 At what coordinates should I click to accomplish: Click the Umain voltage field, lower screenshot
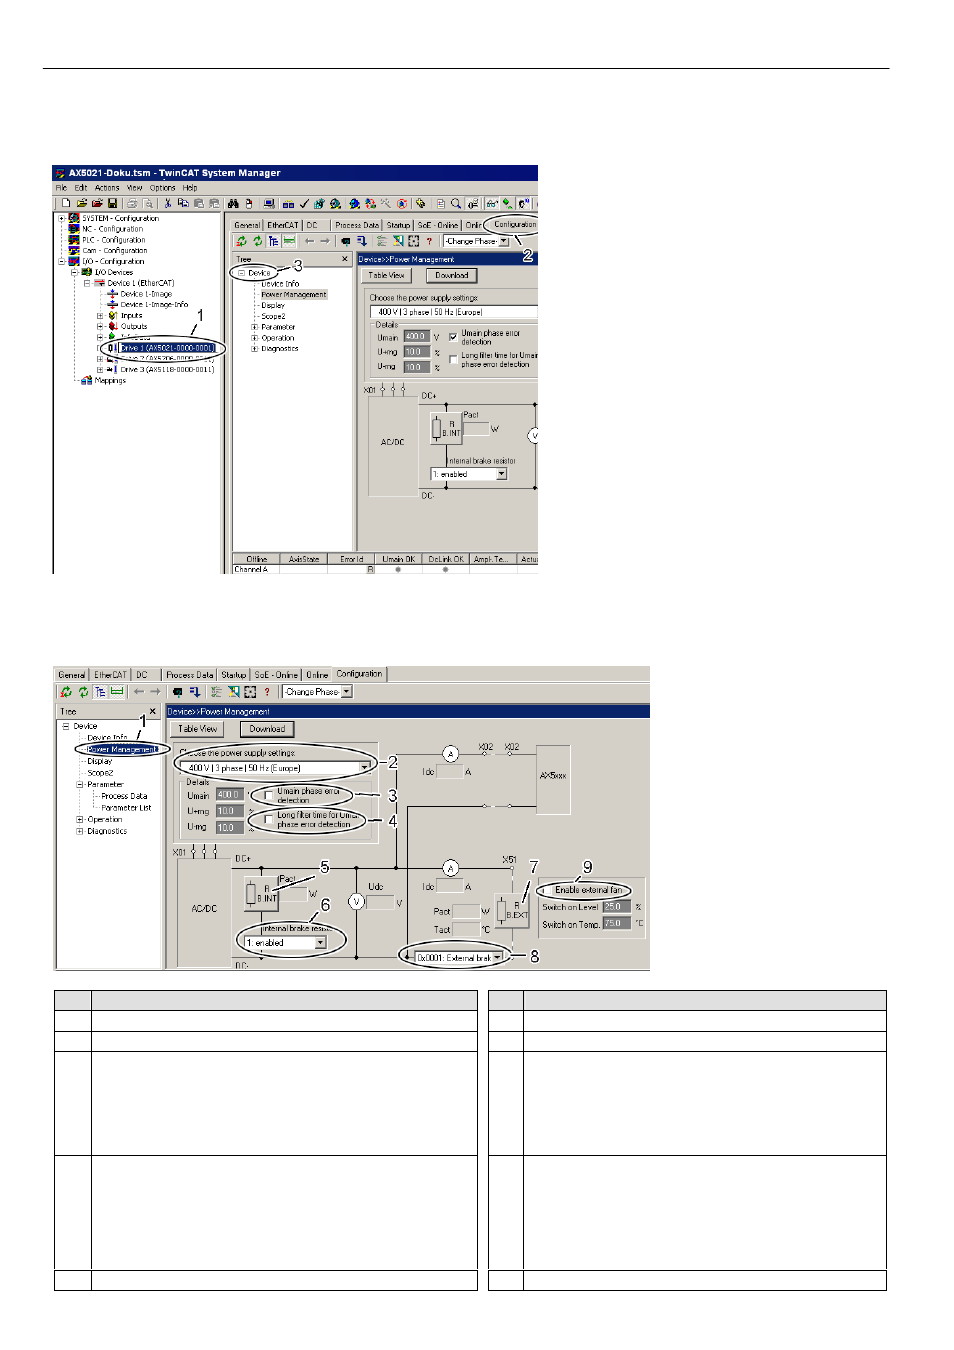230,795
